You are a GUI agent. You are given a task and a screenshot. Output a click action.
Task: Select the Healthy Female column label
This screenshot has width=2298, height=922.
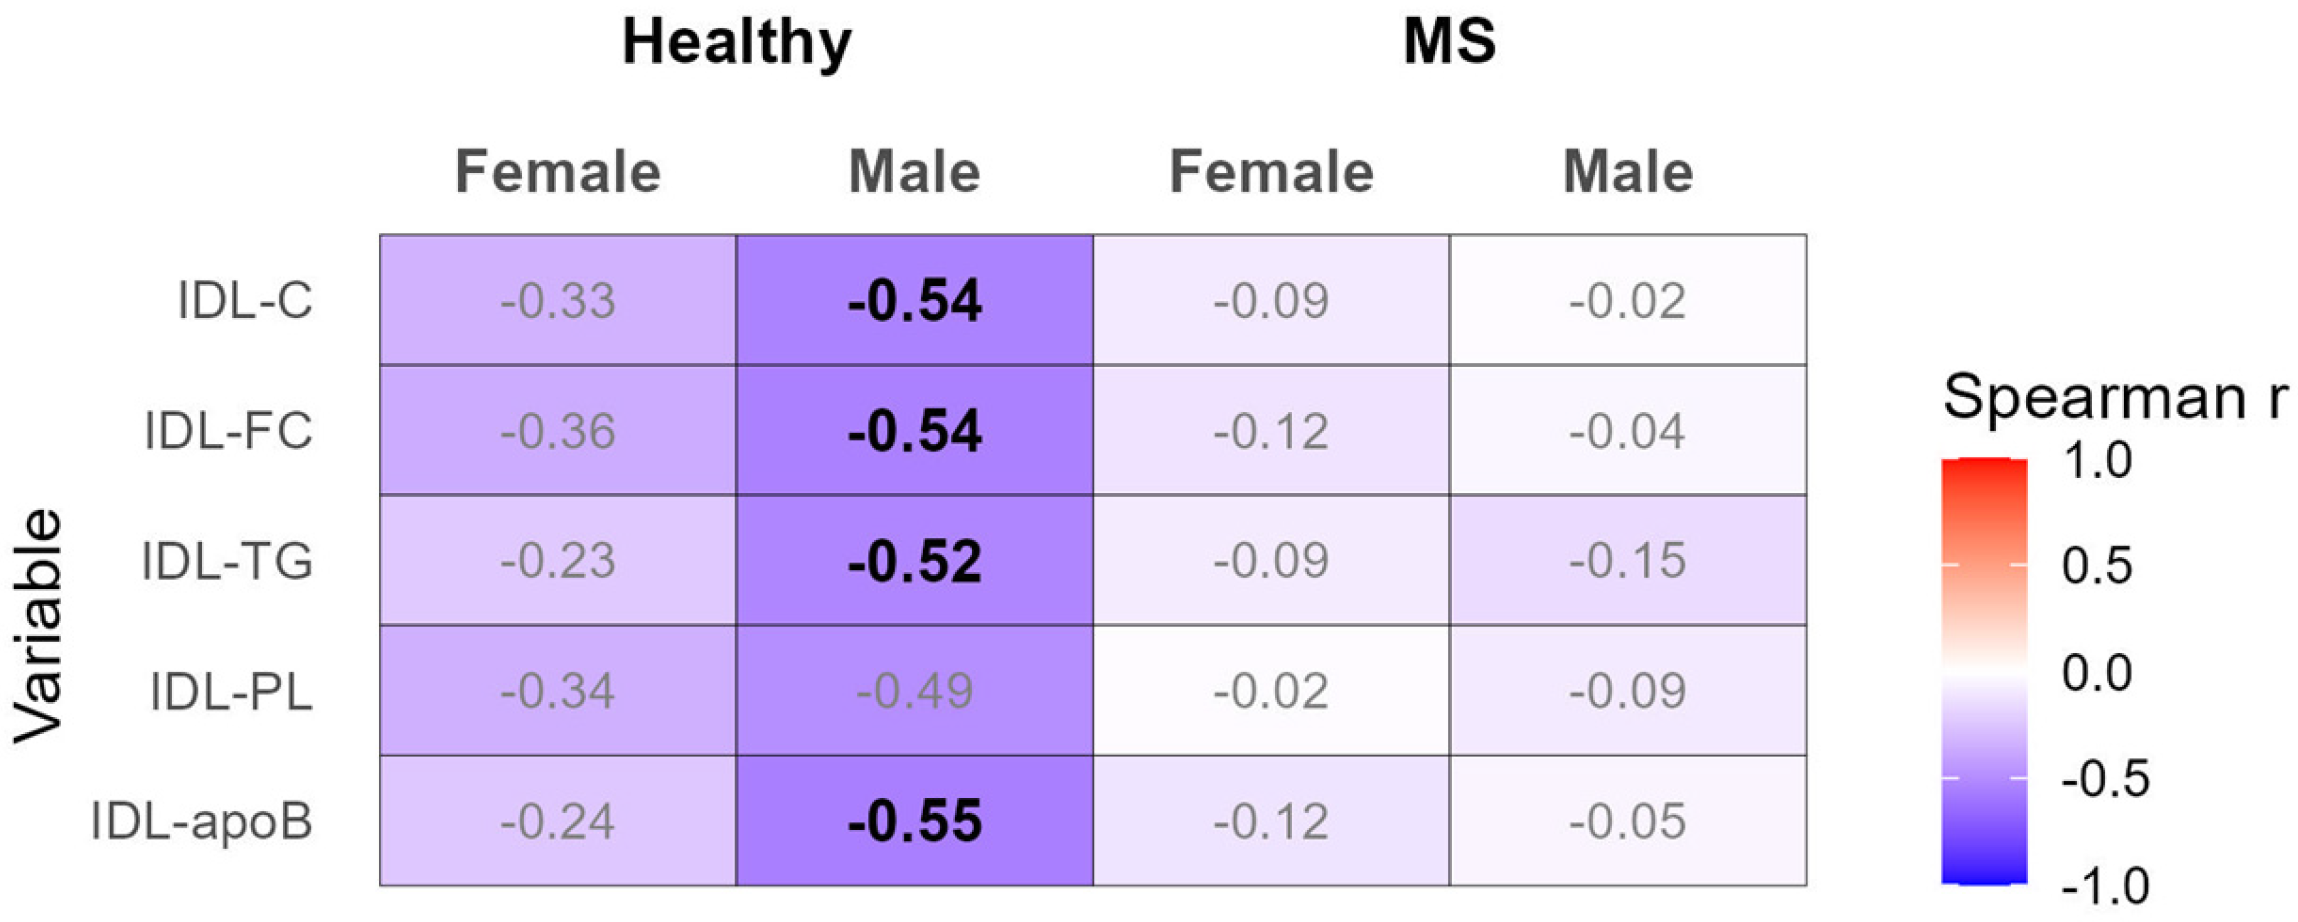(557, 172)
